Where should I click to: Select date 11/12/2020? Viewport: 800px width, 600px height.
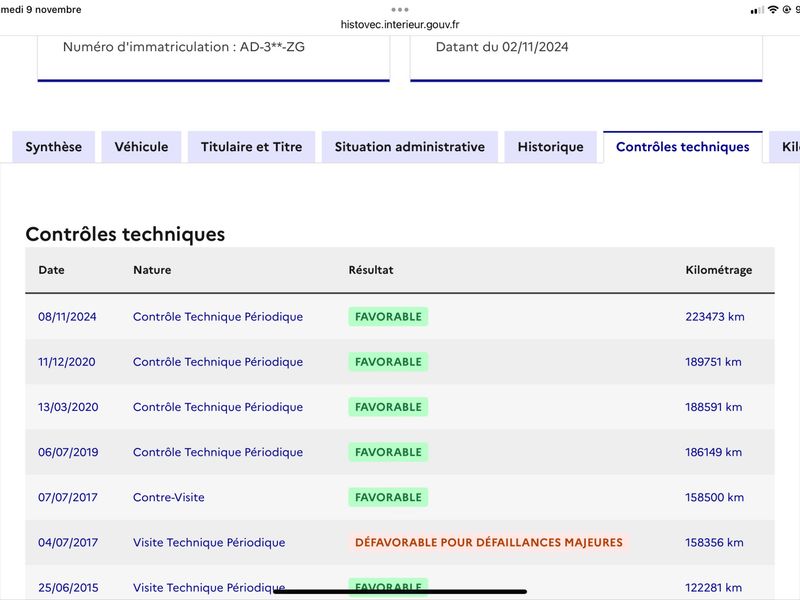(67, 362)
